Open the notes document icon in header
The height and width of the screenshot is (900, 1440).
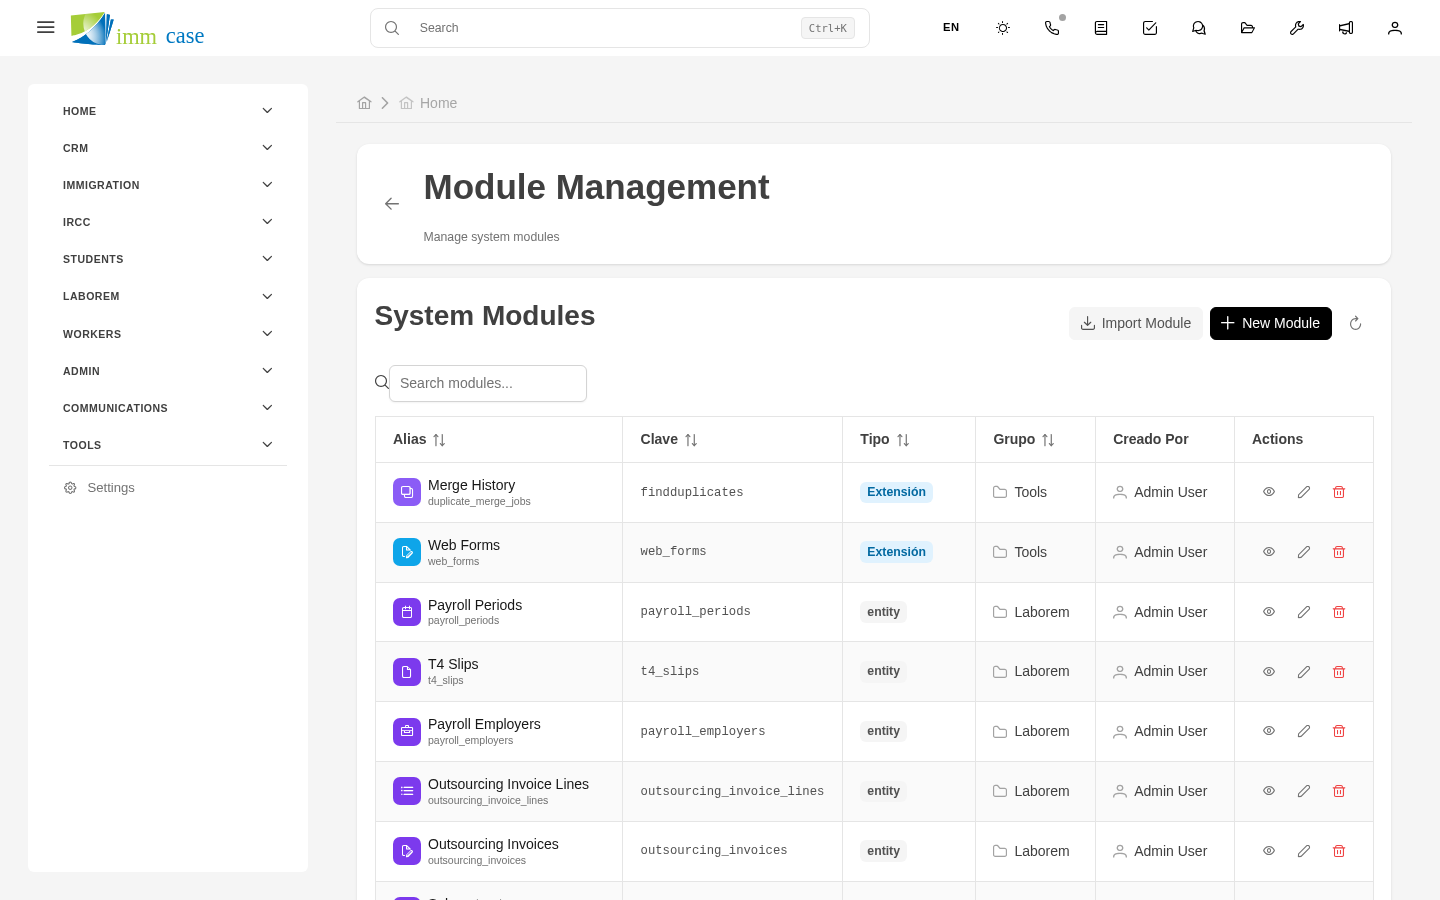tap(1101, 28)
